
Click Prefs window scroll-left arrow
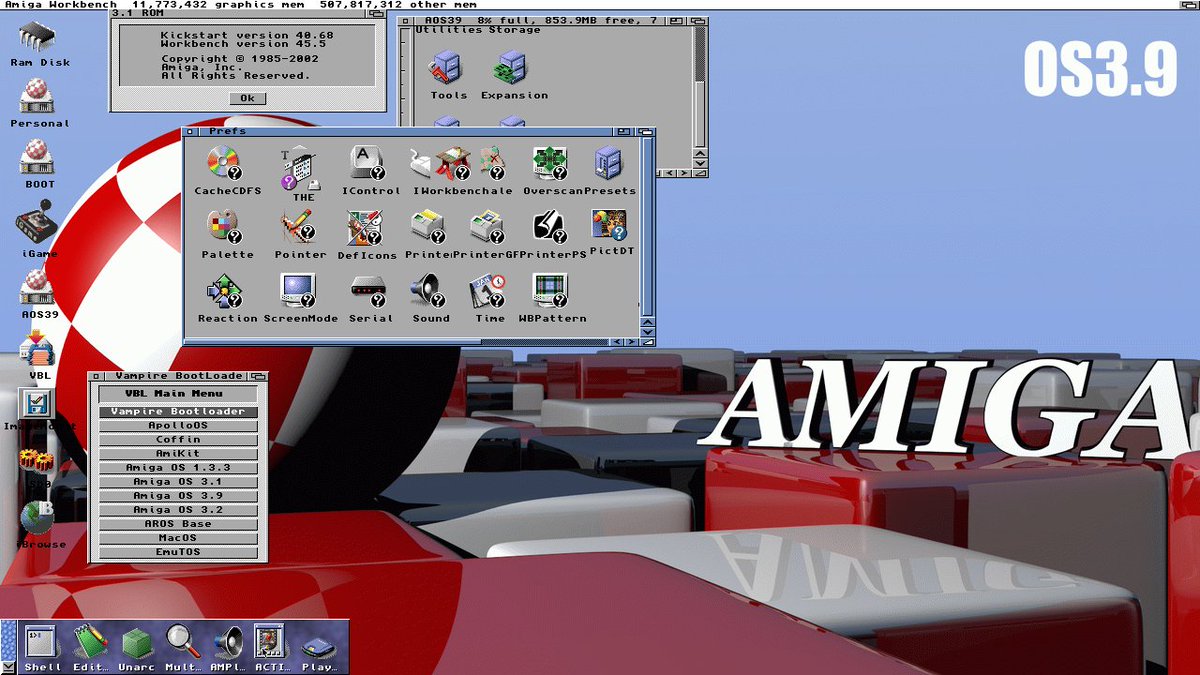coord(615,341)
